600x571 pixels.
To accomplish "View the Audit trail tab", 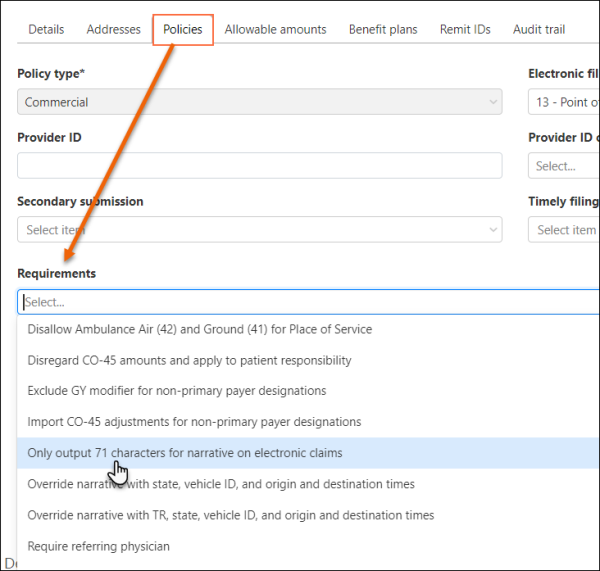I will coord(539,29).
